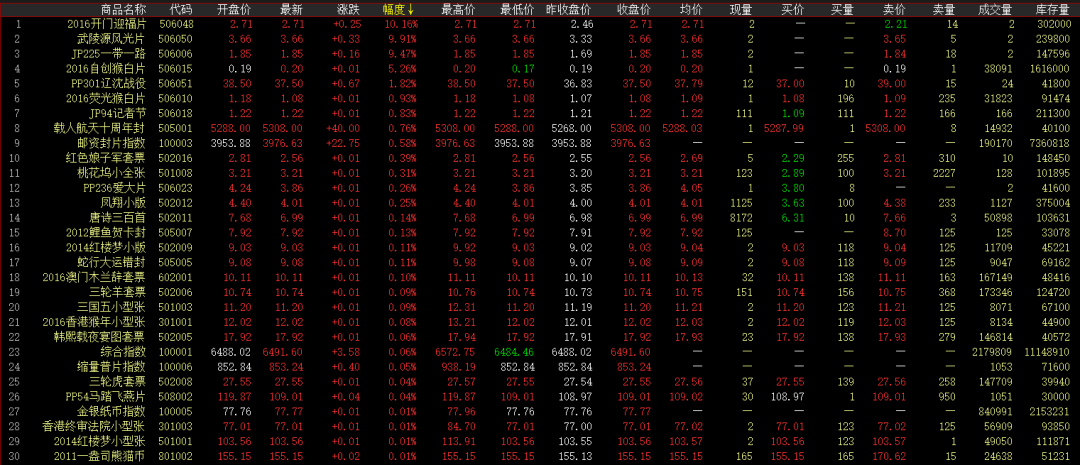Select the PP54马踏飞燕片 row name
1080x465 pixels.
pos(106,397)
